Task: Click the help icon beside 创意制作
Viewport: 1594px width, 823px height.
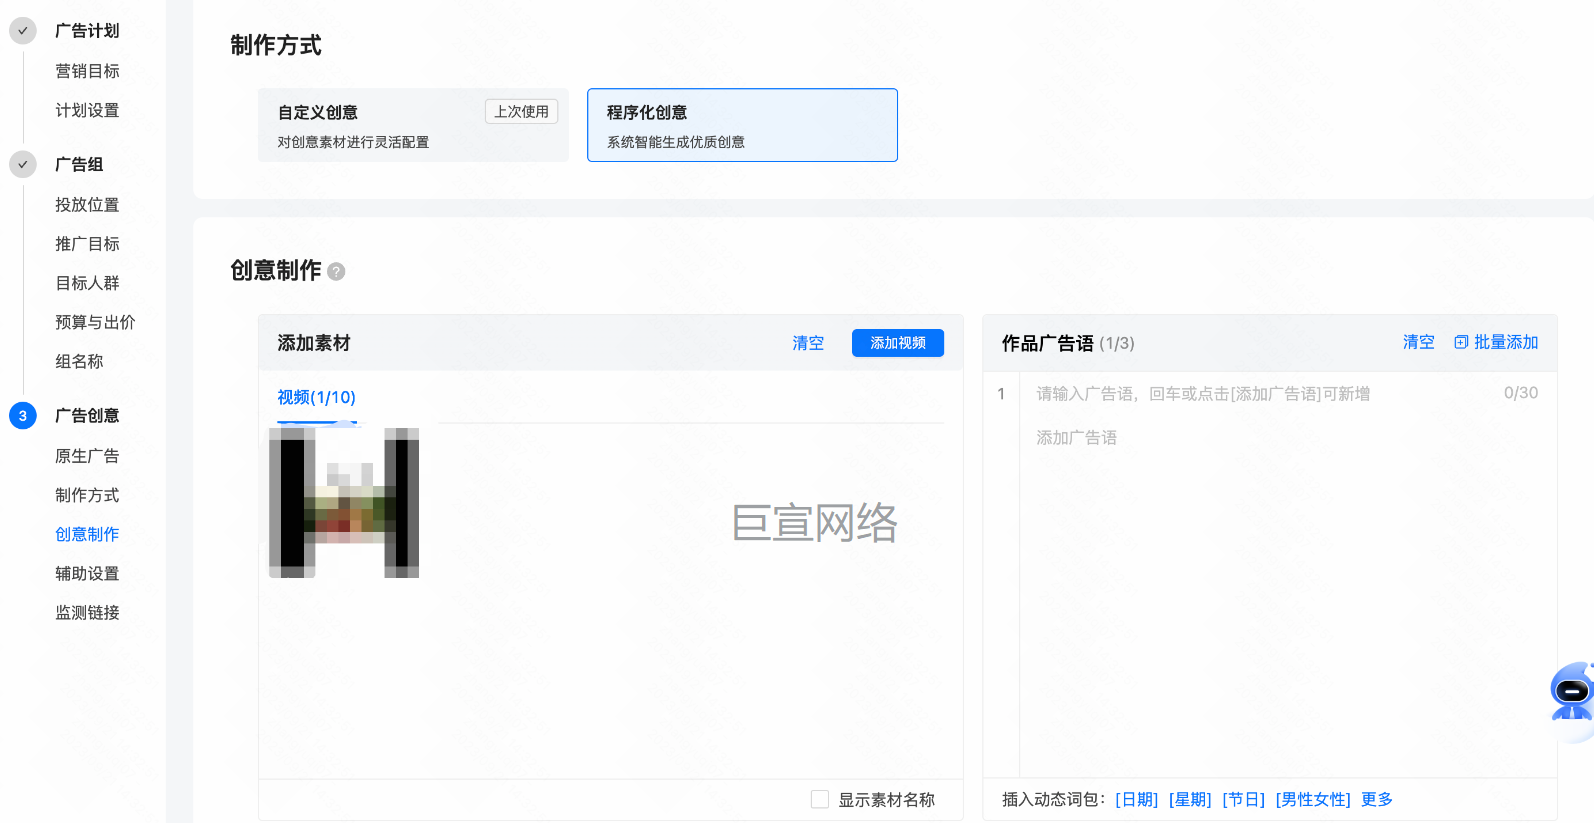Action: 337,272
